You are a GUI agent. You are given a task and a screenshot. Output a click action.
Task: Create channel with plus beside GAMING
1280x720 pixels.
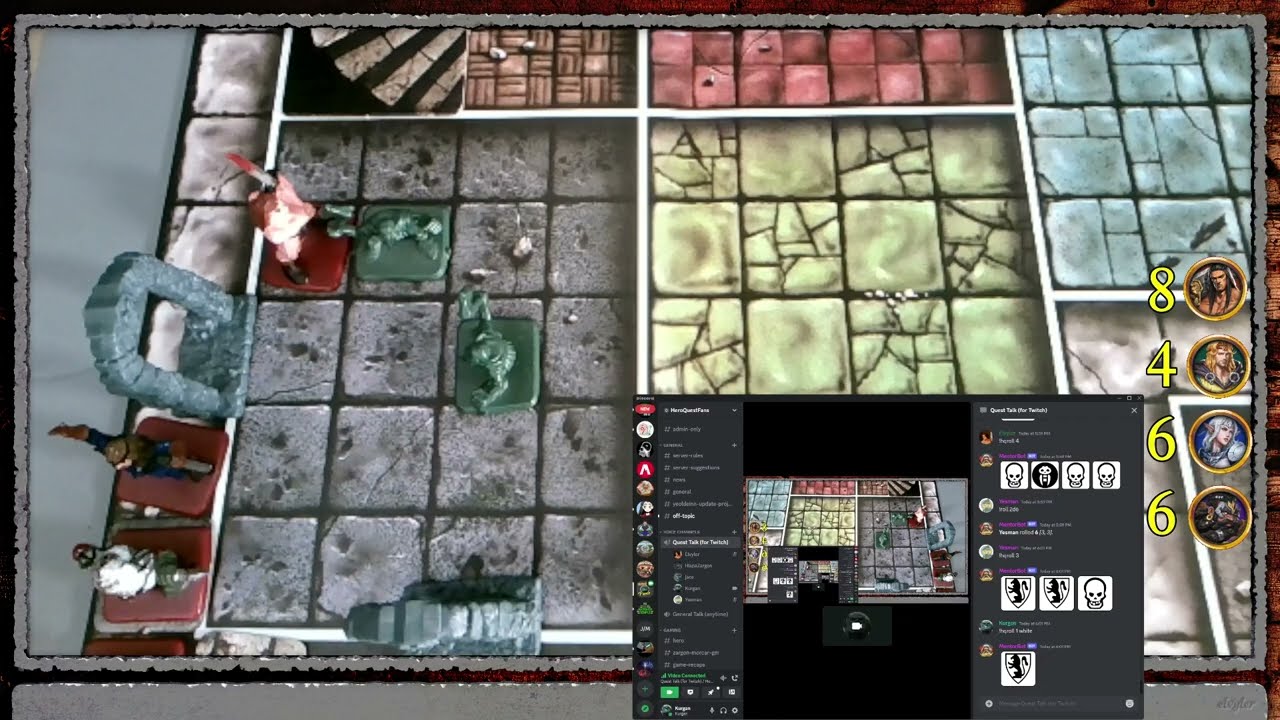click(x=734, y=630)
